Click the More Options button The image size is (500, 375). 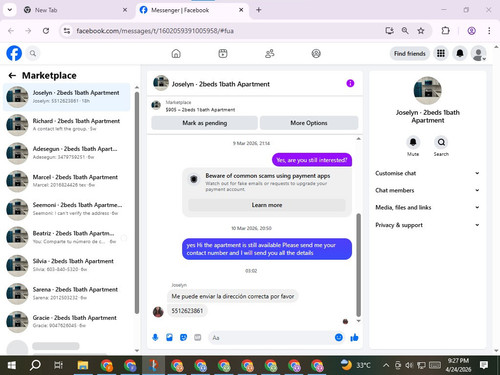click(x=309, y=123)
